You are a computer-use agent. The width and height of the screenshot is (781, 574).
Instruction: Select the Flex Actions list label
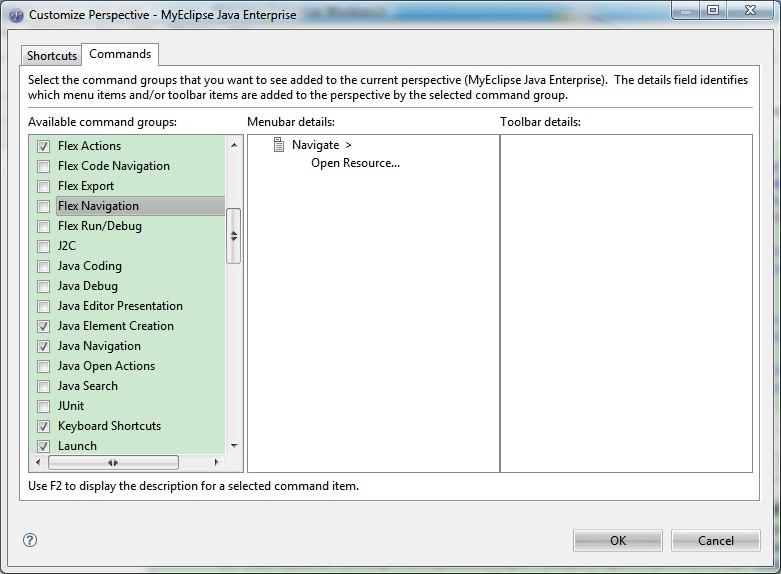coord(90,146)
